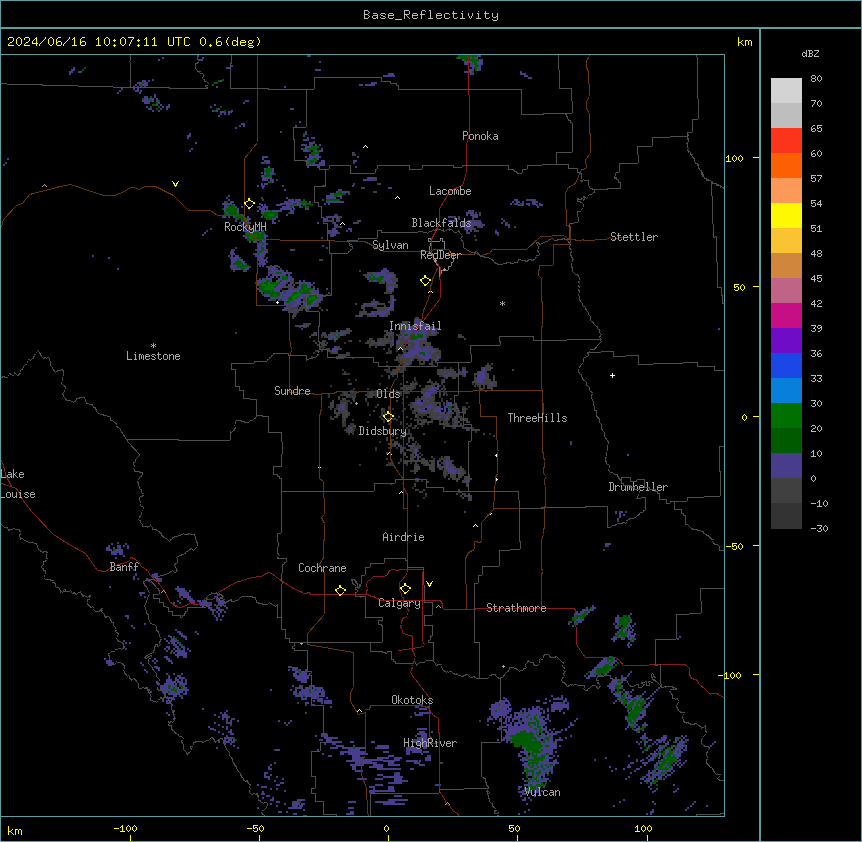Click the Lacombe city label
The image size is (862, 842).
tap(450, 191)
